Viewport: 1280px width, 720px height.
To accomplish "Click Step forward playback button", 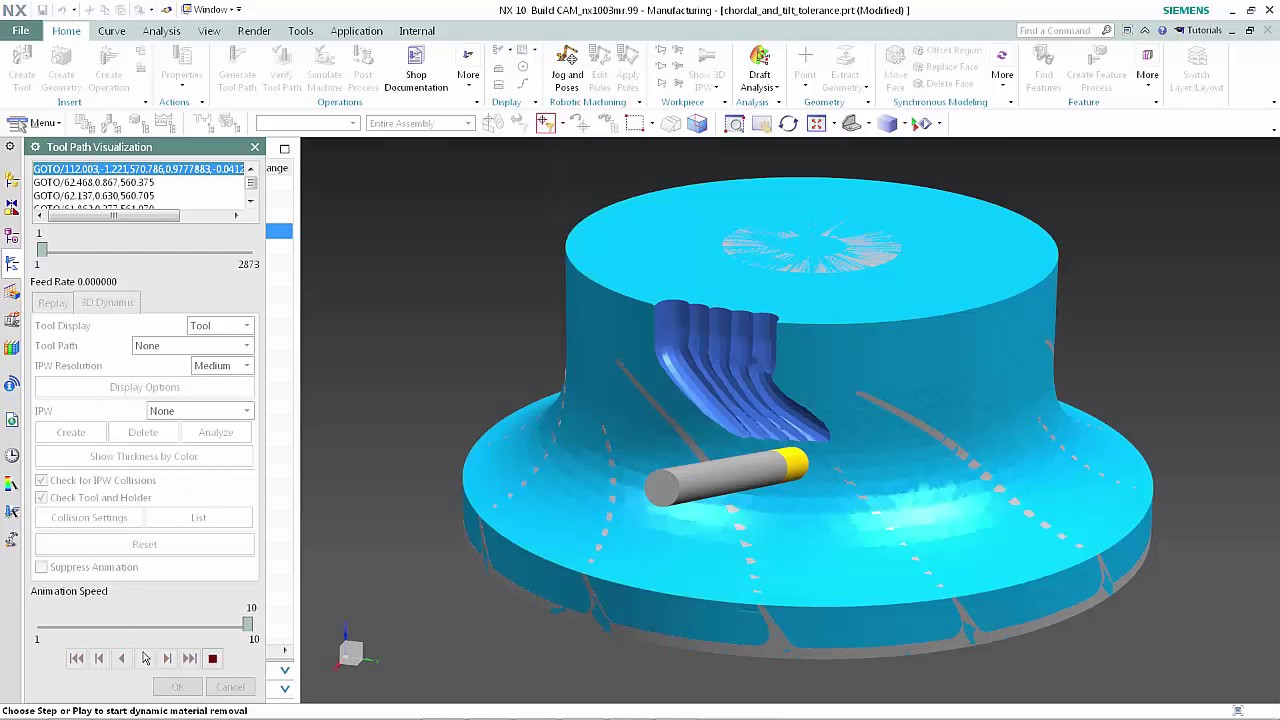I will [x=167, y=658].
